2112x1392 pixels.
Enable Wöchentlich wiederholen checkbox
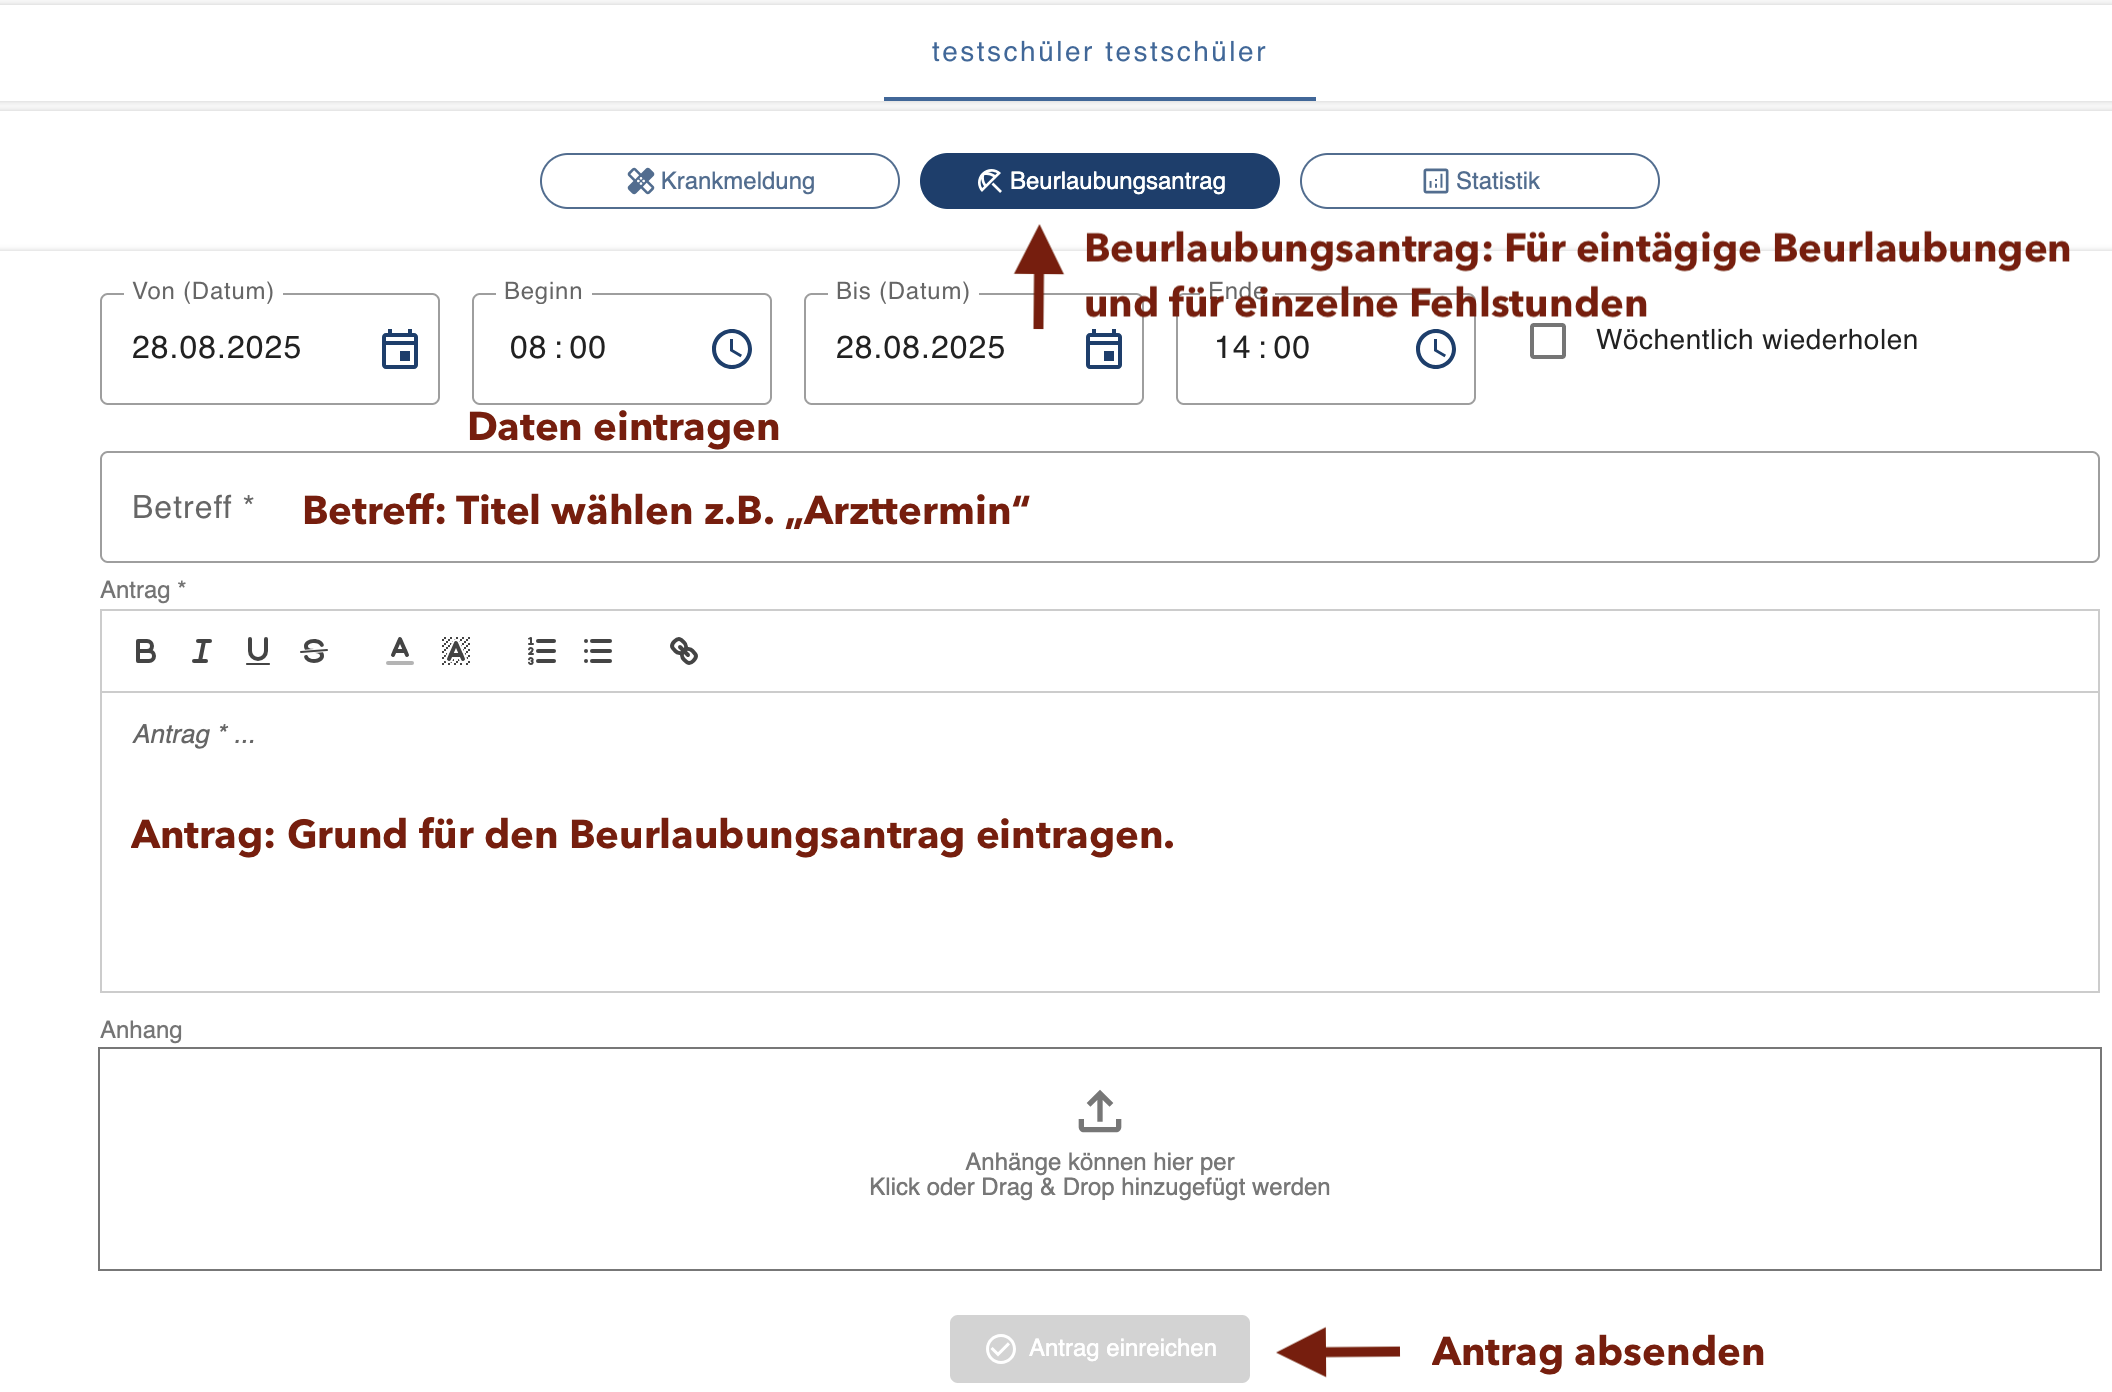click(x=1548, y=341)
